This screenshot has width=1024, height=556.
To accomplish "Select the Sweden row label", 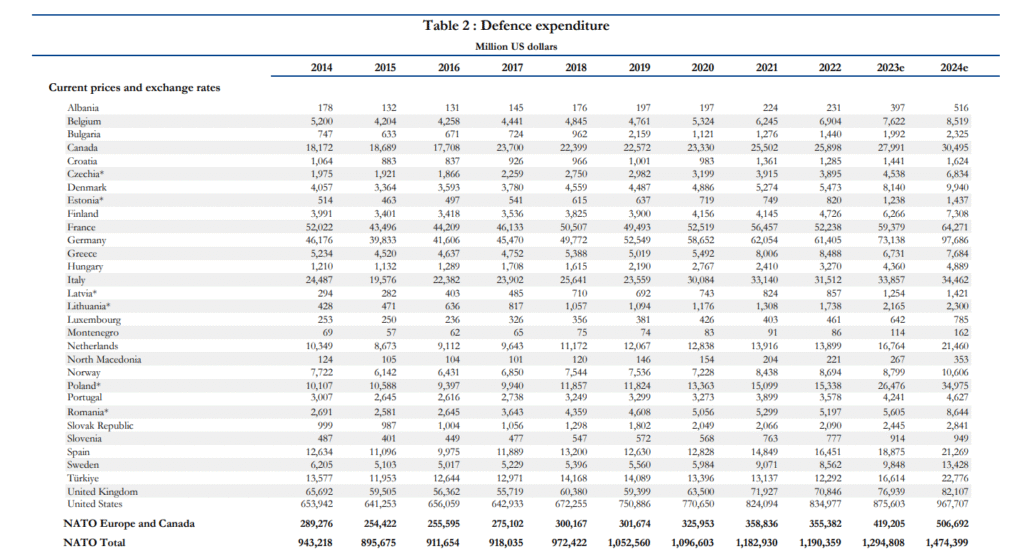I will click(83, 465).
